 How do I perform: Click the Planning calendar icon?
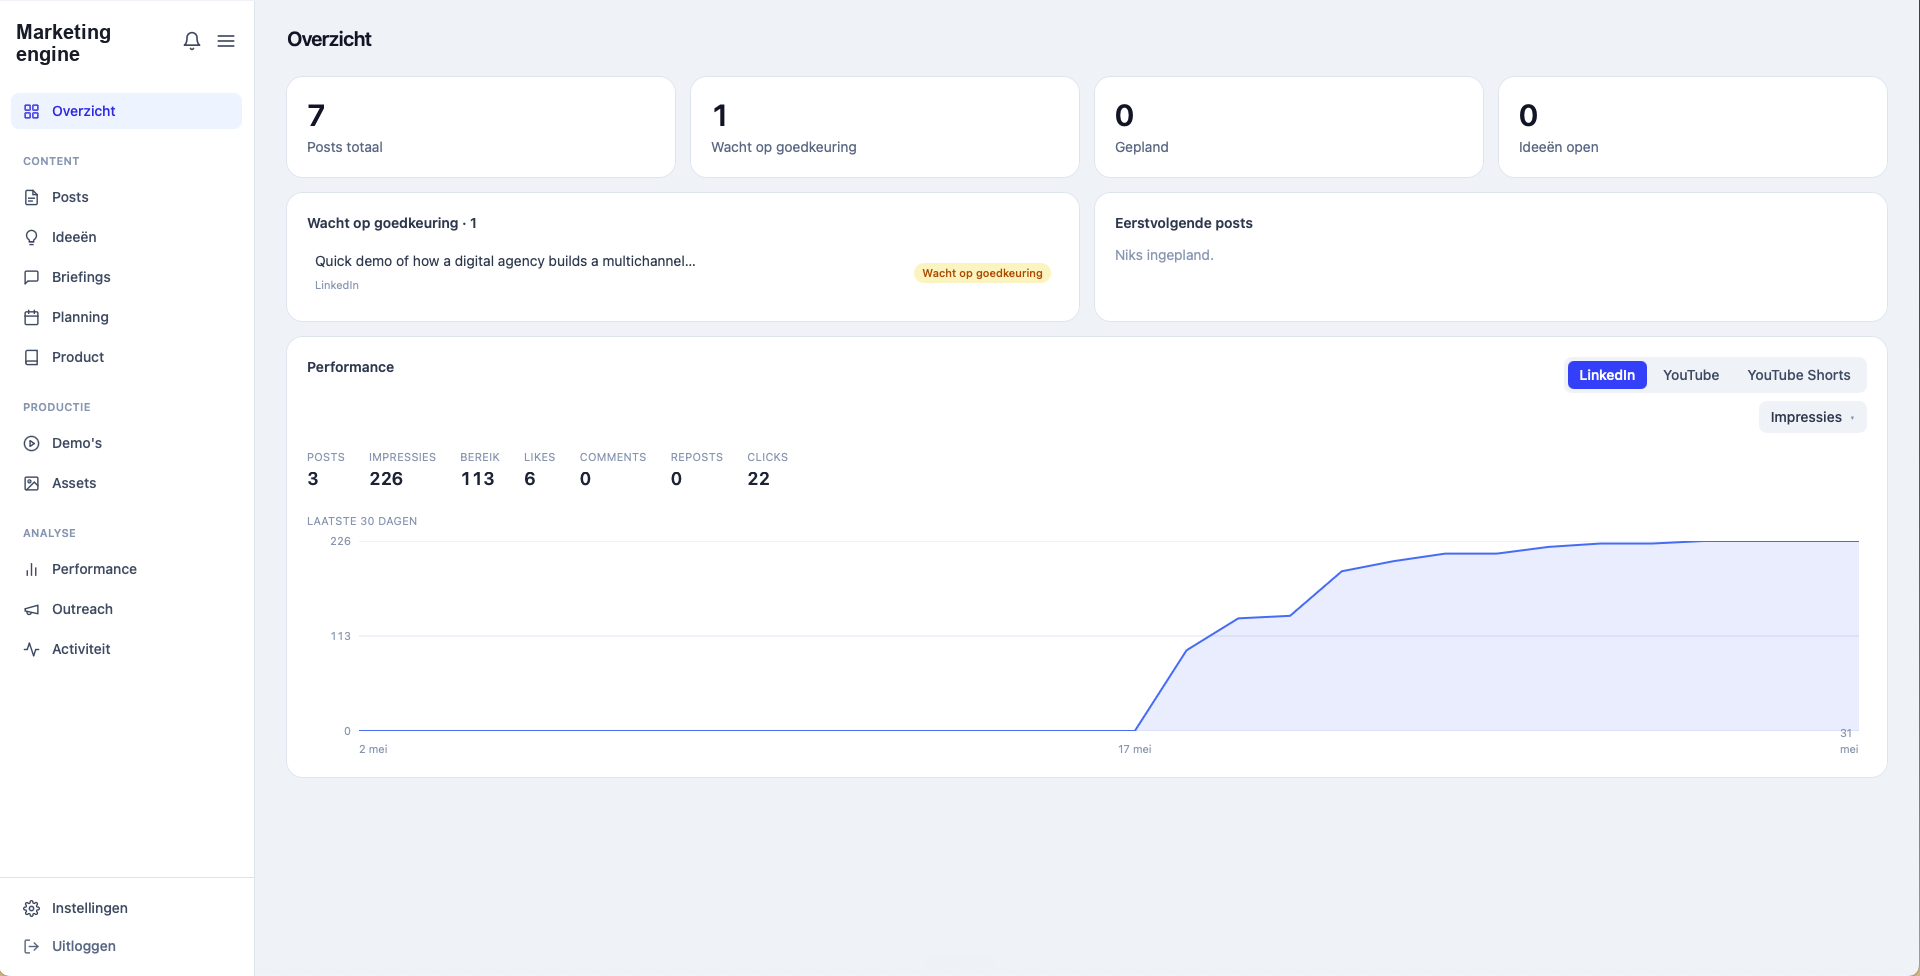(x=32, y=317)
